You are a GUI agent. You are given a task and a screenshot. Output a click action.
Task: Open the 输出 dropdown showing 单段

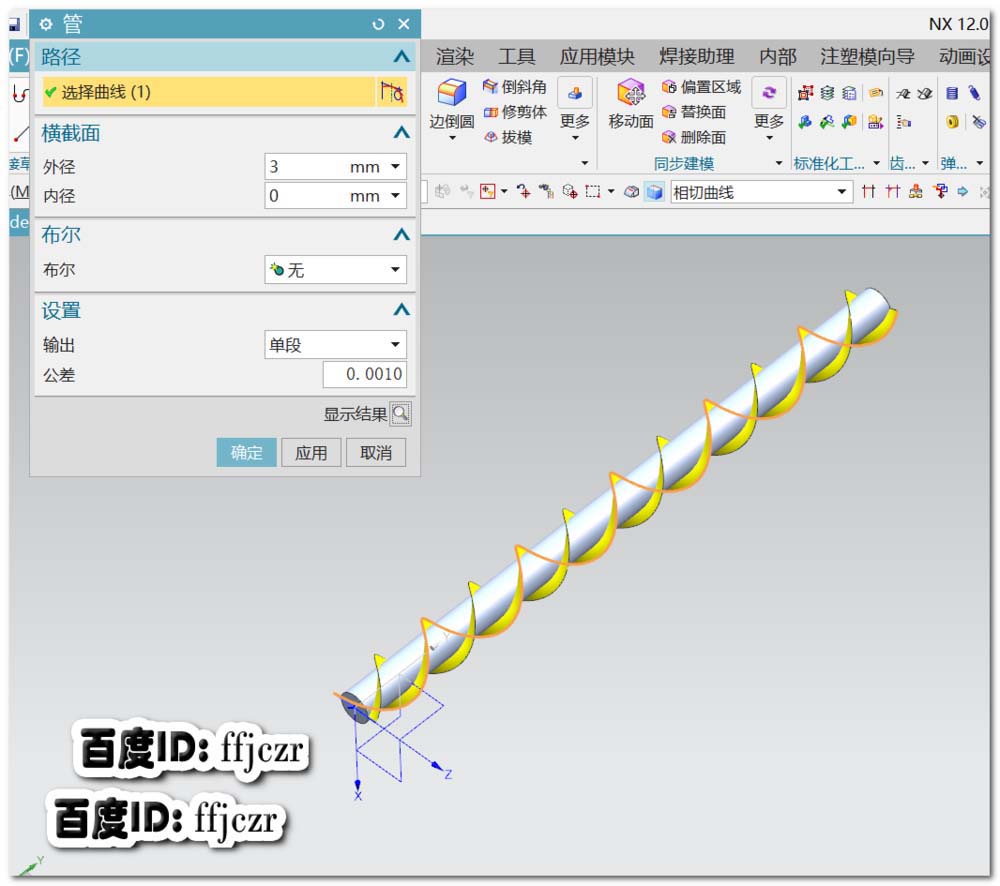335,344
